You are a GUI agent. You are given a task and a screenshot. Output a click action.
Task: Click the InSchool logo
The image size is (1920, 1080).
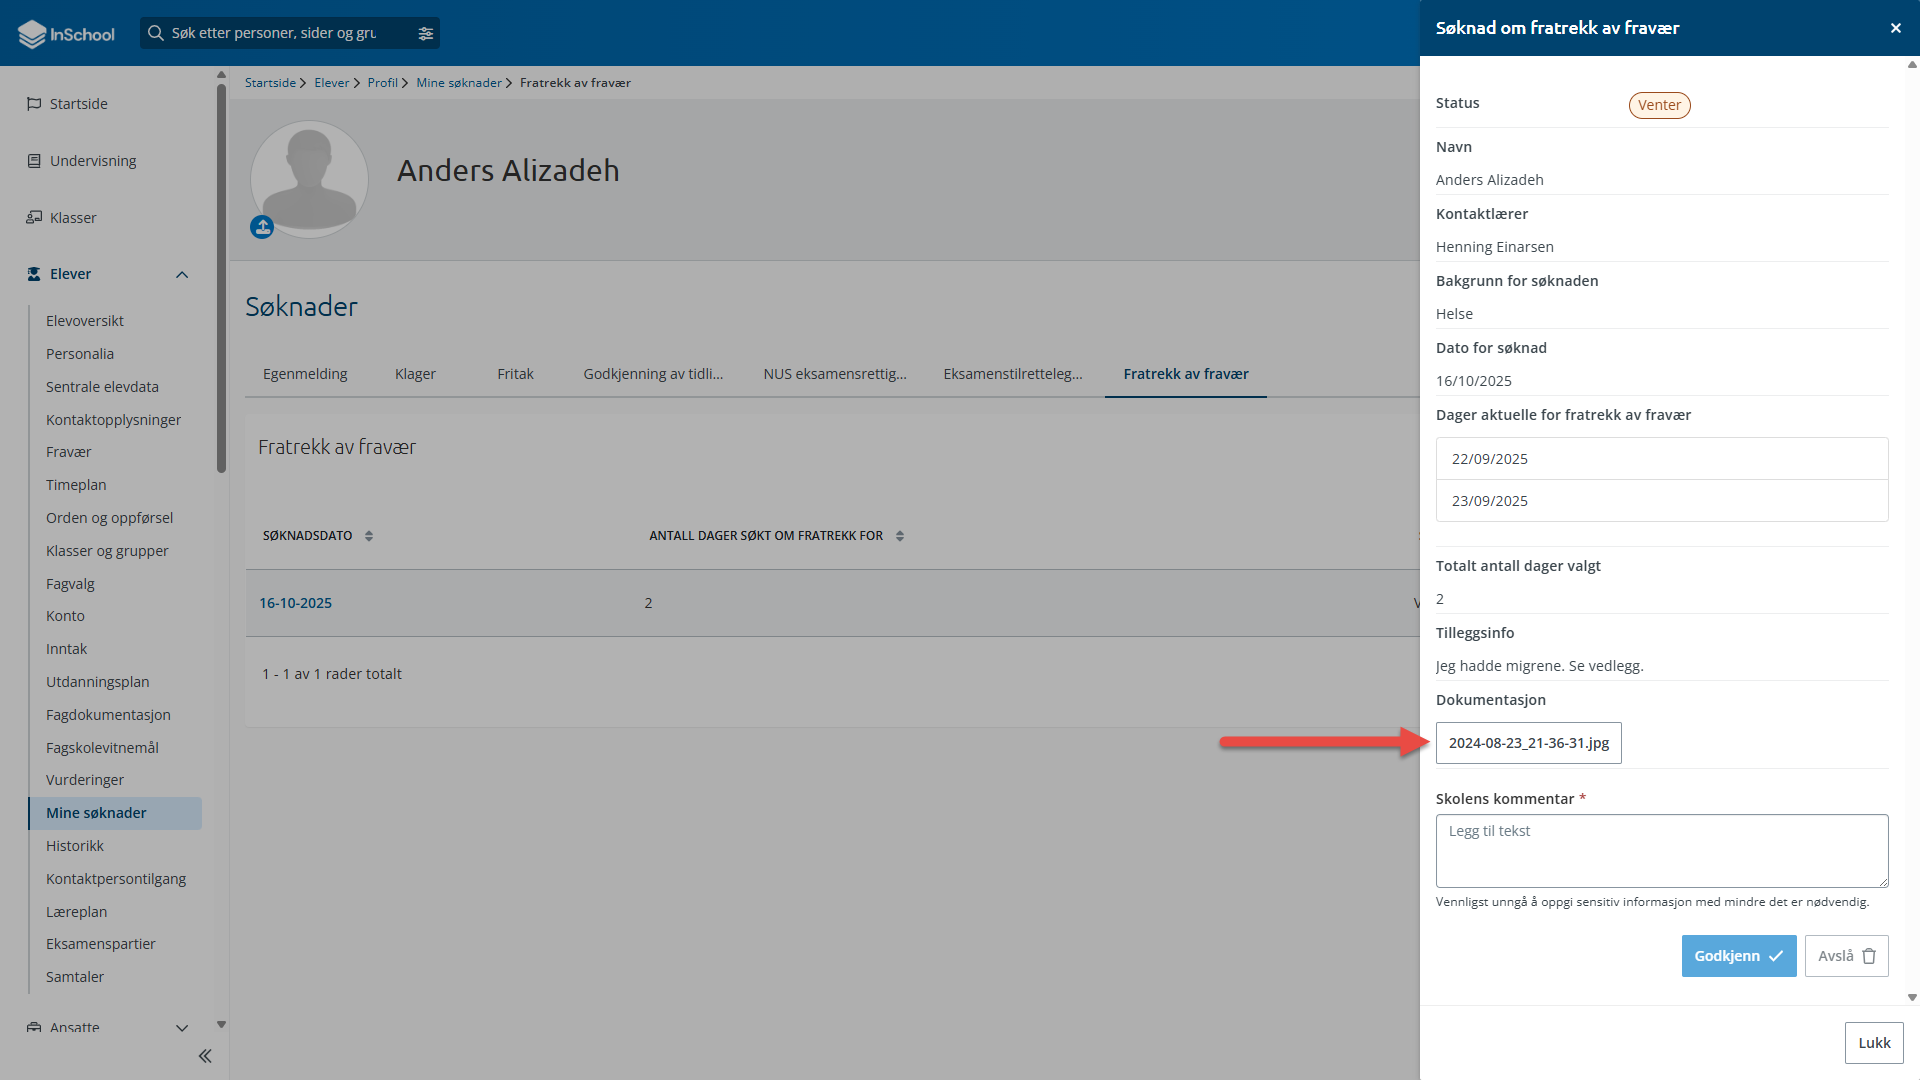pos(67,33)
